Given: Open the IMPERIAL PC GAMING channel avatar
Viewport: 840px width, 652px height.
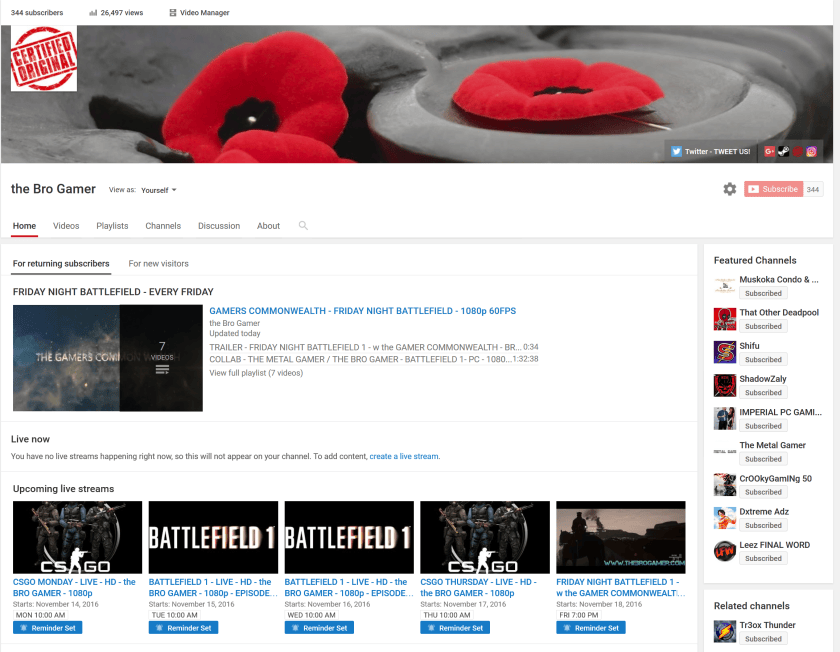Looking at the screenshot, I should [x=725, y=419].
